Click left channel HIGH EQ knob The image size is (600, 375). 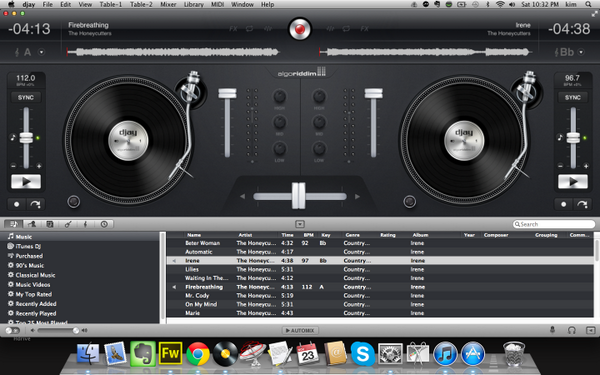(x=279, y=96)
